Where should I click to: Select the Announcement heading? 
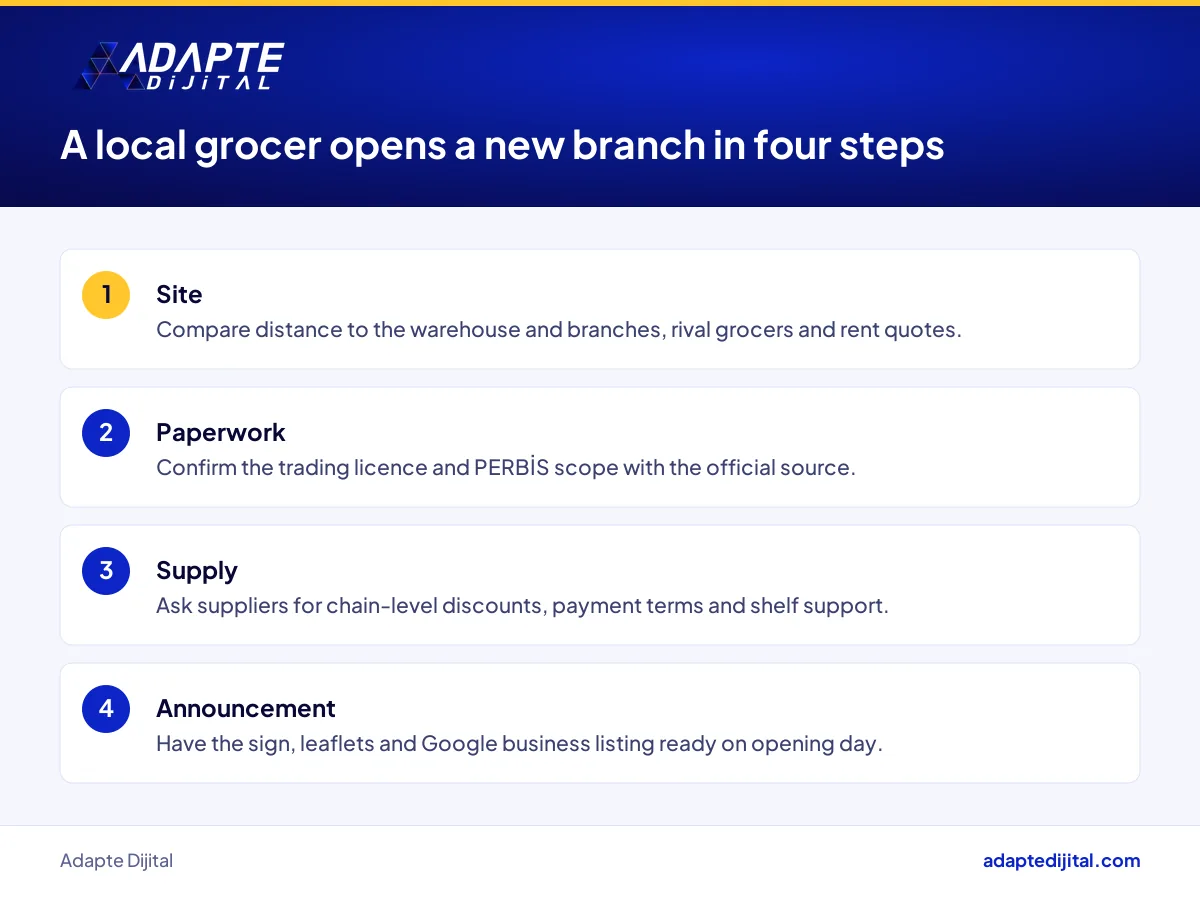246,708
